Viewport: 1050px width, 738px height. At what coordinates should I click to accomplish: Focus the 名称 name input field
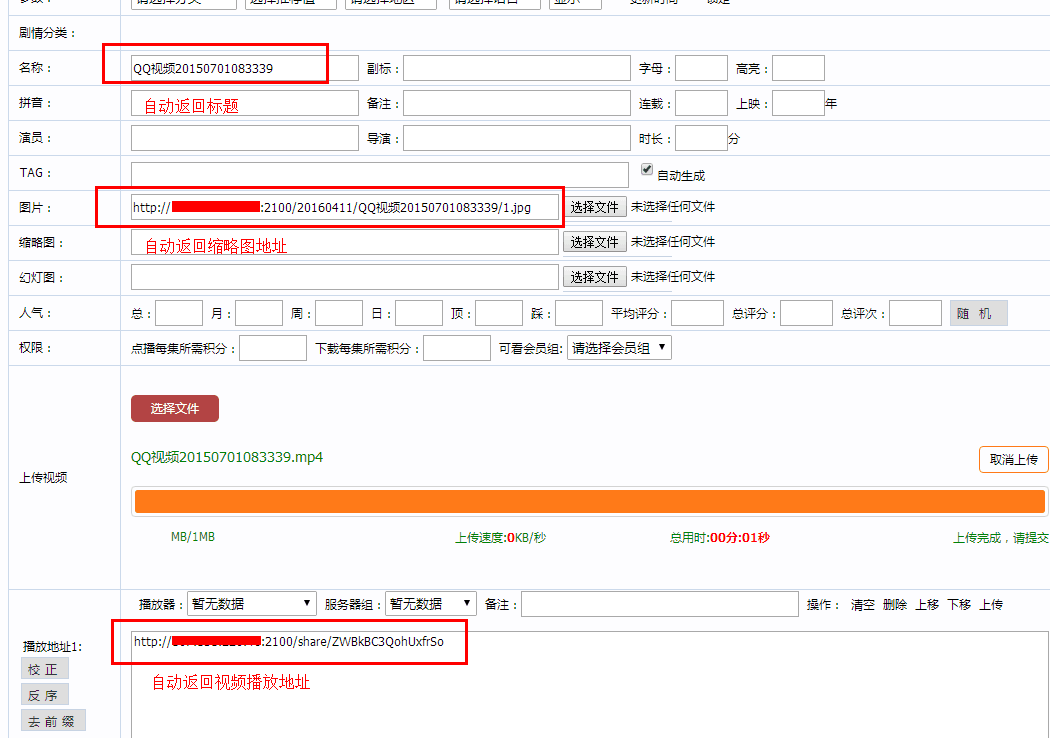pos(244,68)
